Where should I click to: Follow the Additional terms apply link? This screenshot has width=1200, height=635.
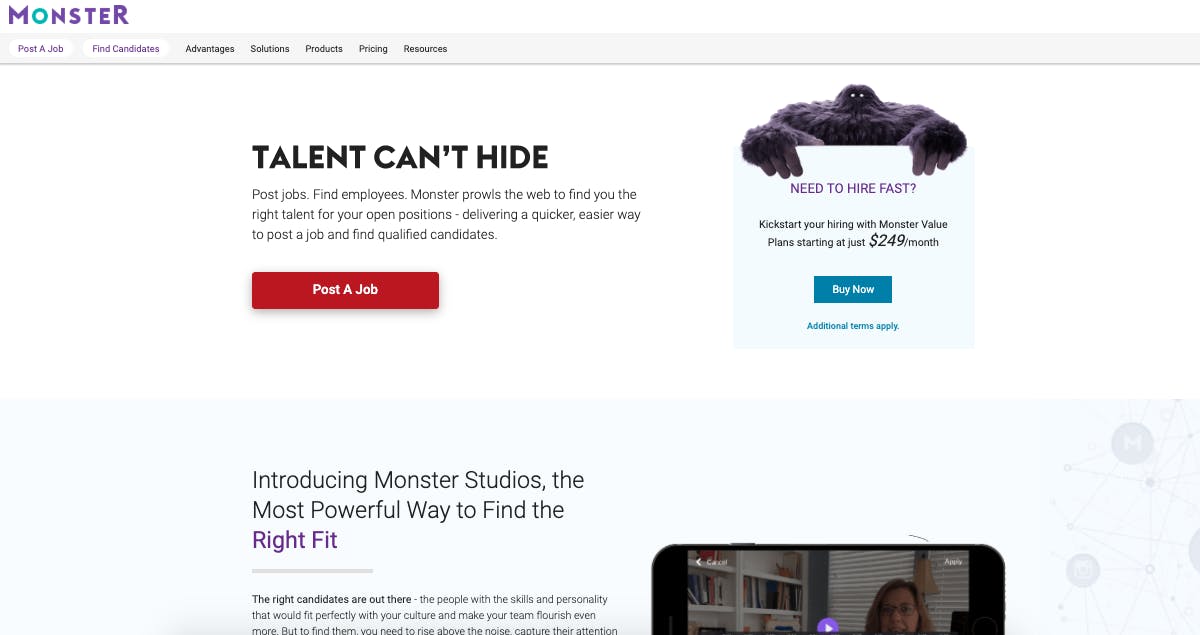(x=853, y=326)
